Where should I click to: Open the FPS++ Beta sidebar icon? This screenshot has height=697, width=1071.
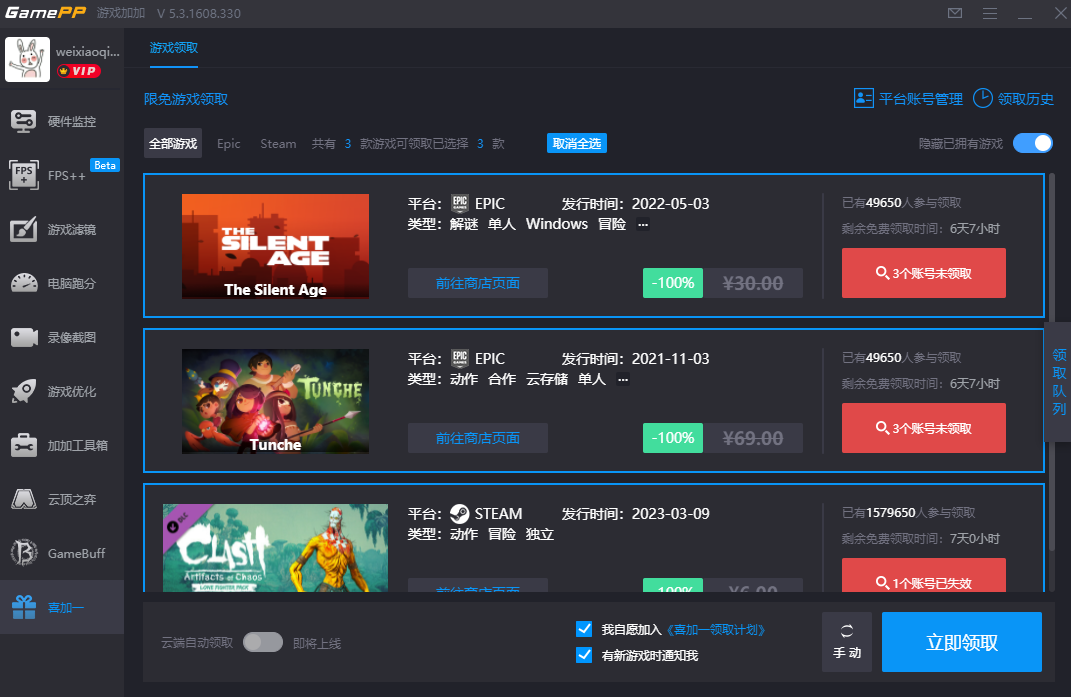(24, 175)
